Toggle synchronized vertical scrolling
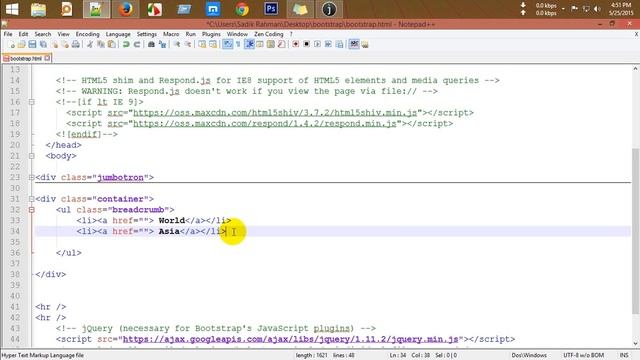Screen dimensions: 640x360 click(202, 44)
